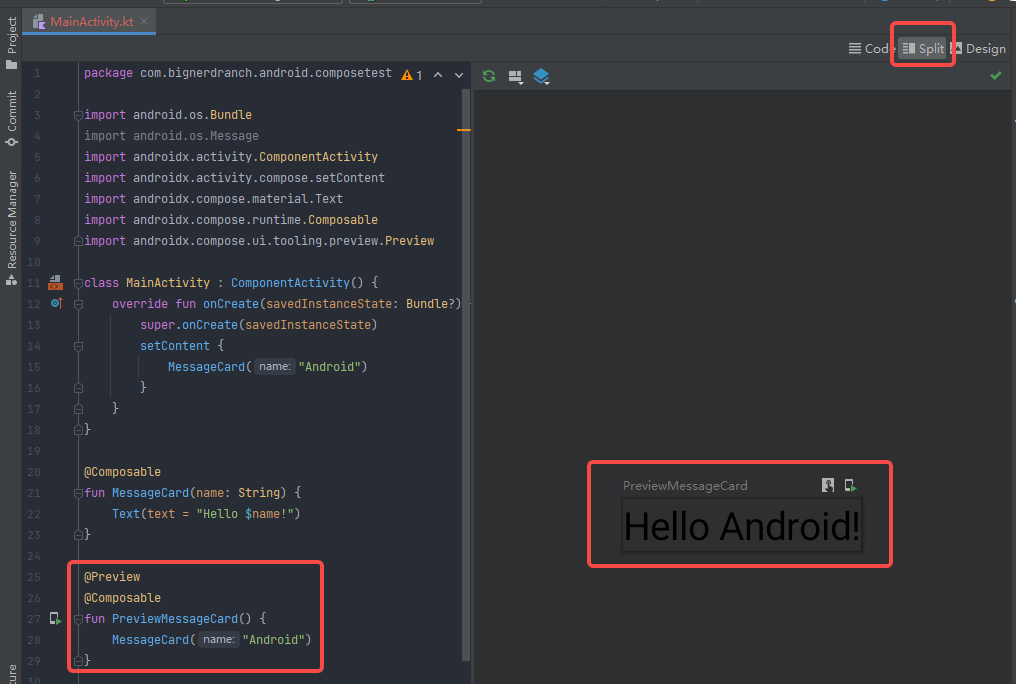This screenshot has height=684, width=1016.
Task: Click the previous warning up arrow
Action: 439,73
